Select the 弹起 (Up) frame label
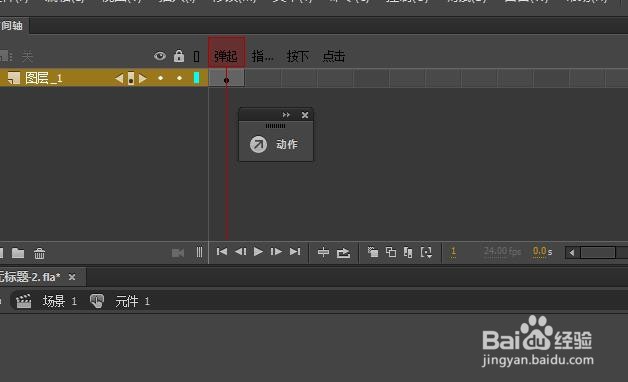628x382 pixels. [x=226, y=56]
